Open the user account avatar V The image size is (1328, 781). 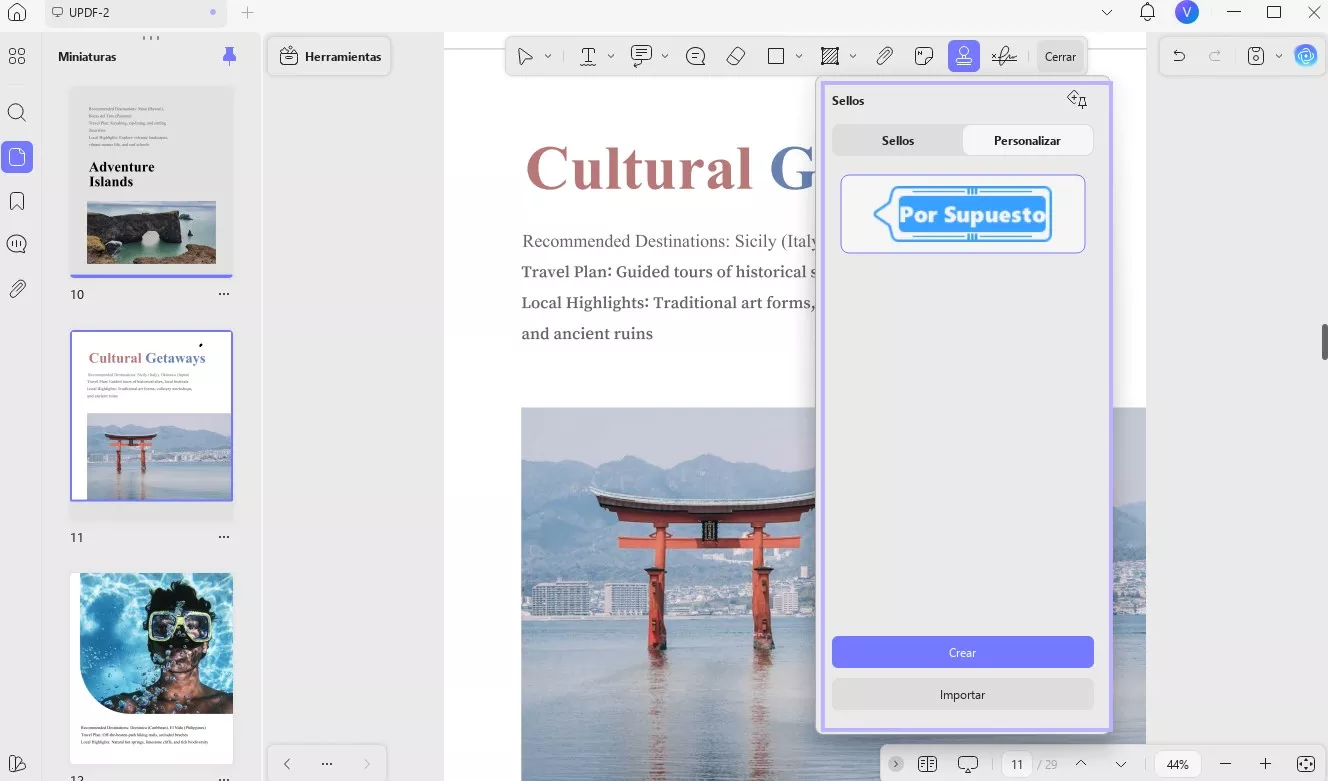click(1187, 13)
